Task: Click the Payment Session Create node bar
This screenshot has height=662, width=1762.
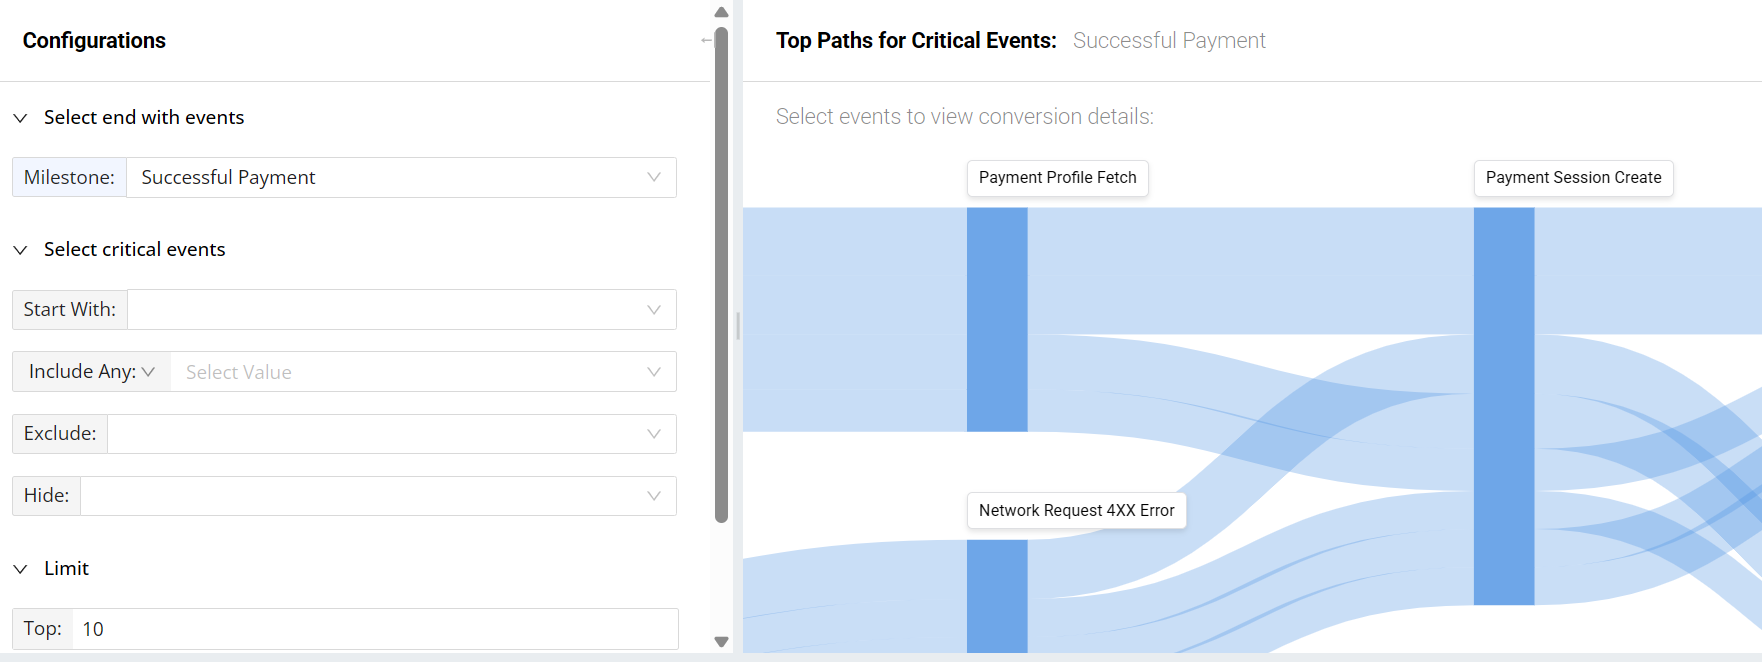Action: click(x=1504, y=405)
